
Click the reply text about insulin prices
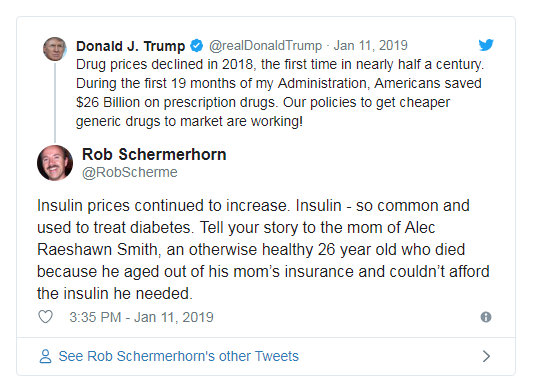[263, 250]
